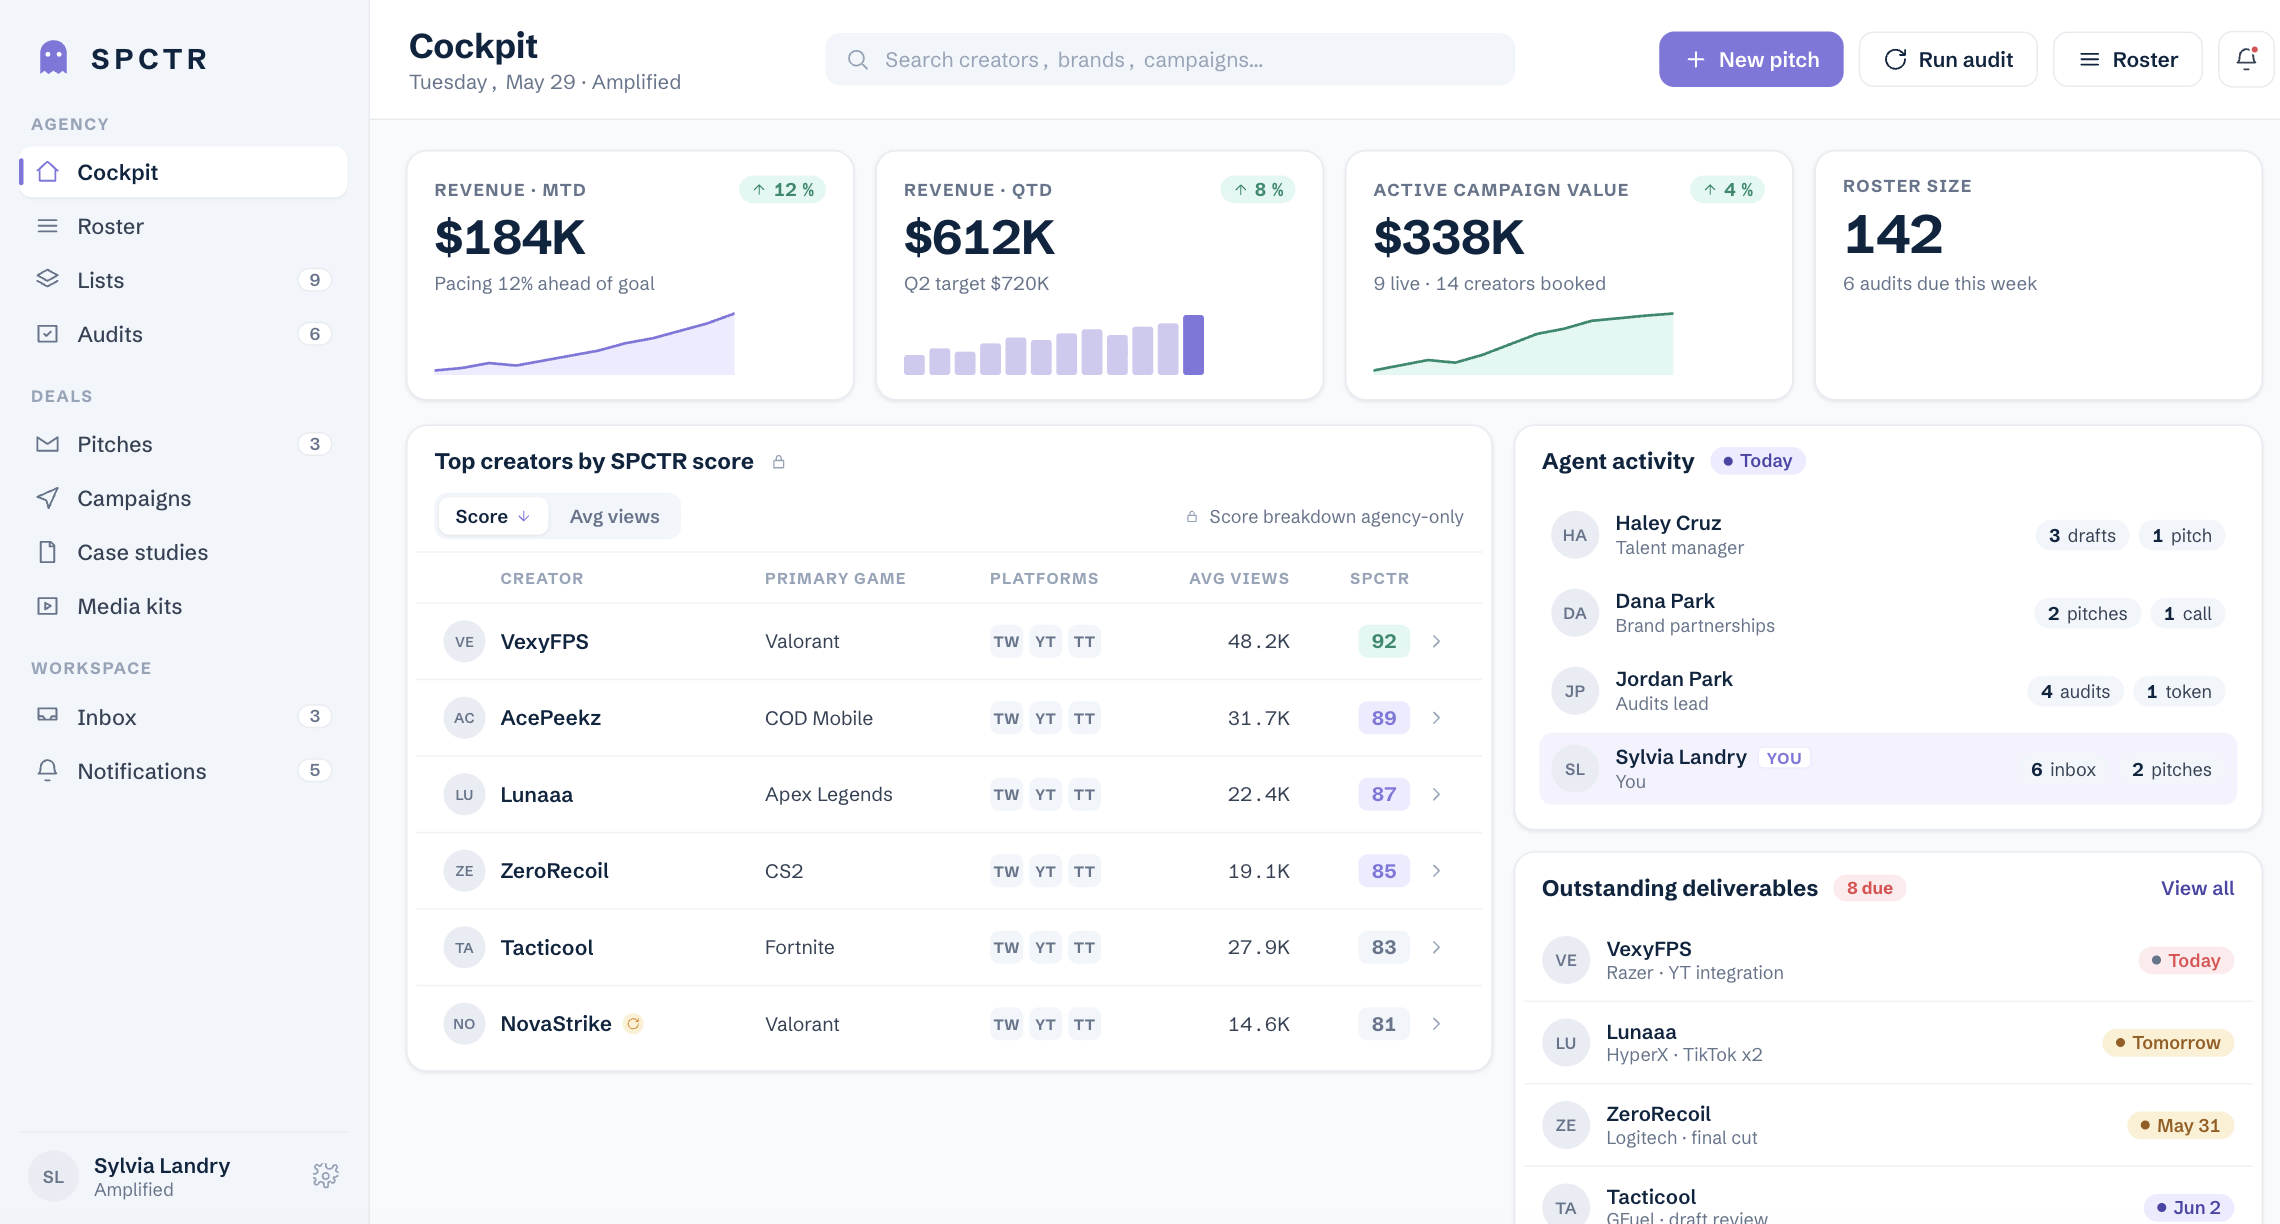Click the Notifications bell icon in sidebar
This screenshot has height=1224, width=2280.
click(47, 770)
